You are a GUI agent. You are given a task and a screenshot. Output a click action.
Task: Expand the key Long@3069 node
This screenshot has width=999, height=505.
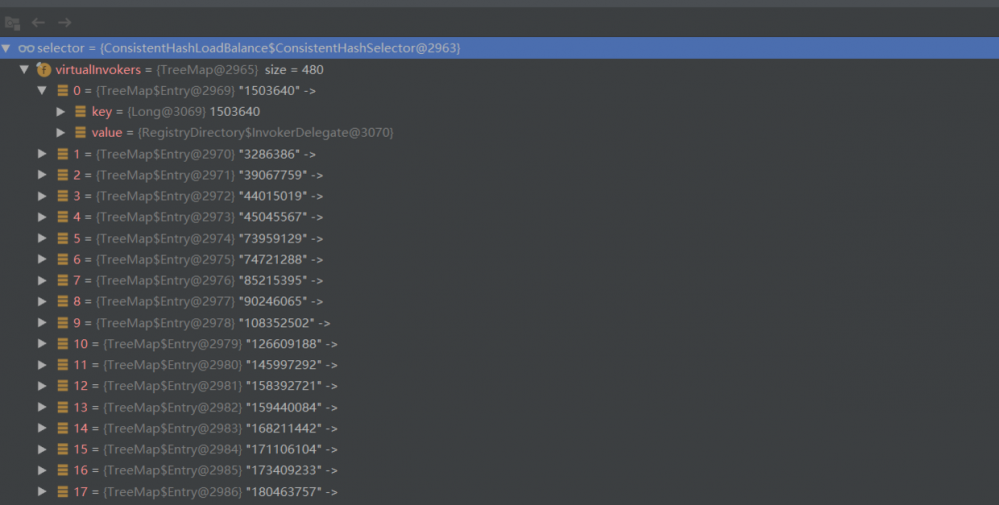click(61, 111)
